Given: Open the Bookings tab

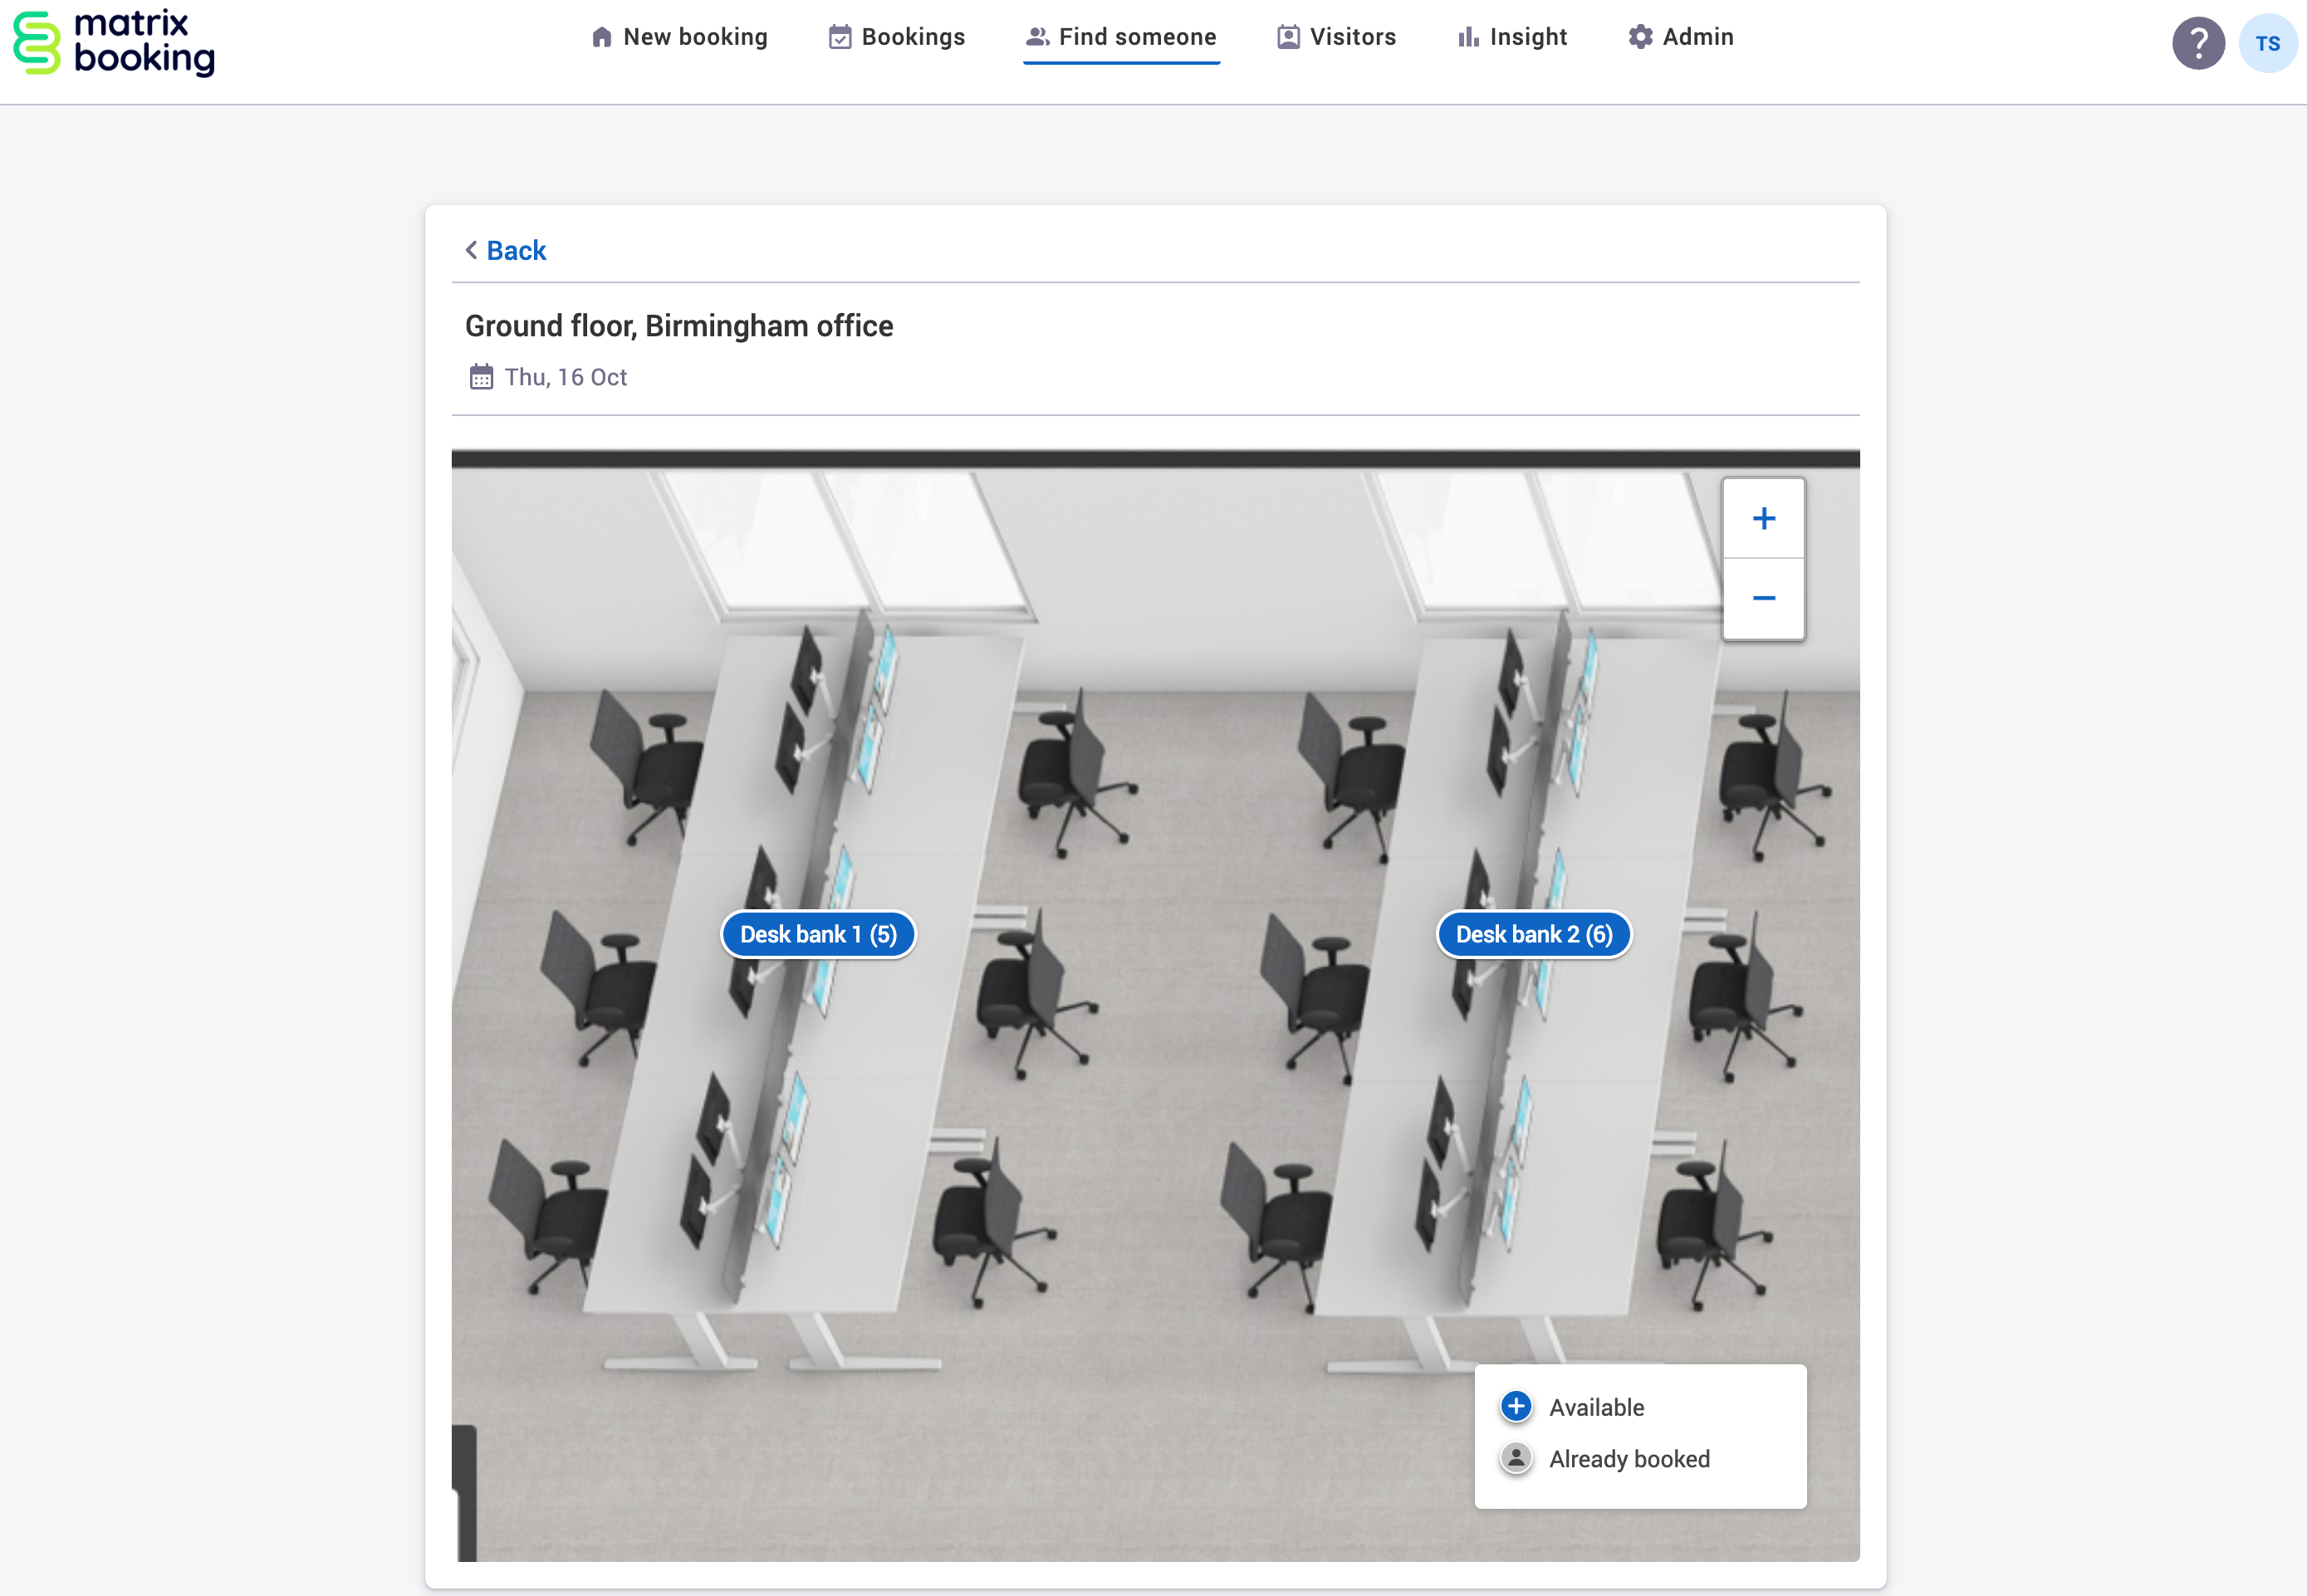Looking at the screenshot, I should 912,37.
